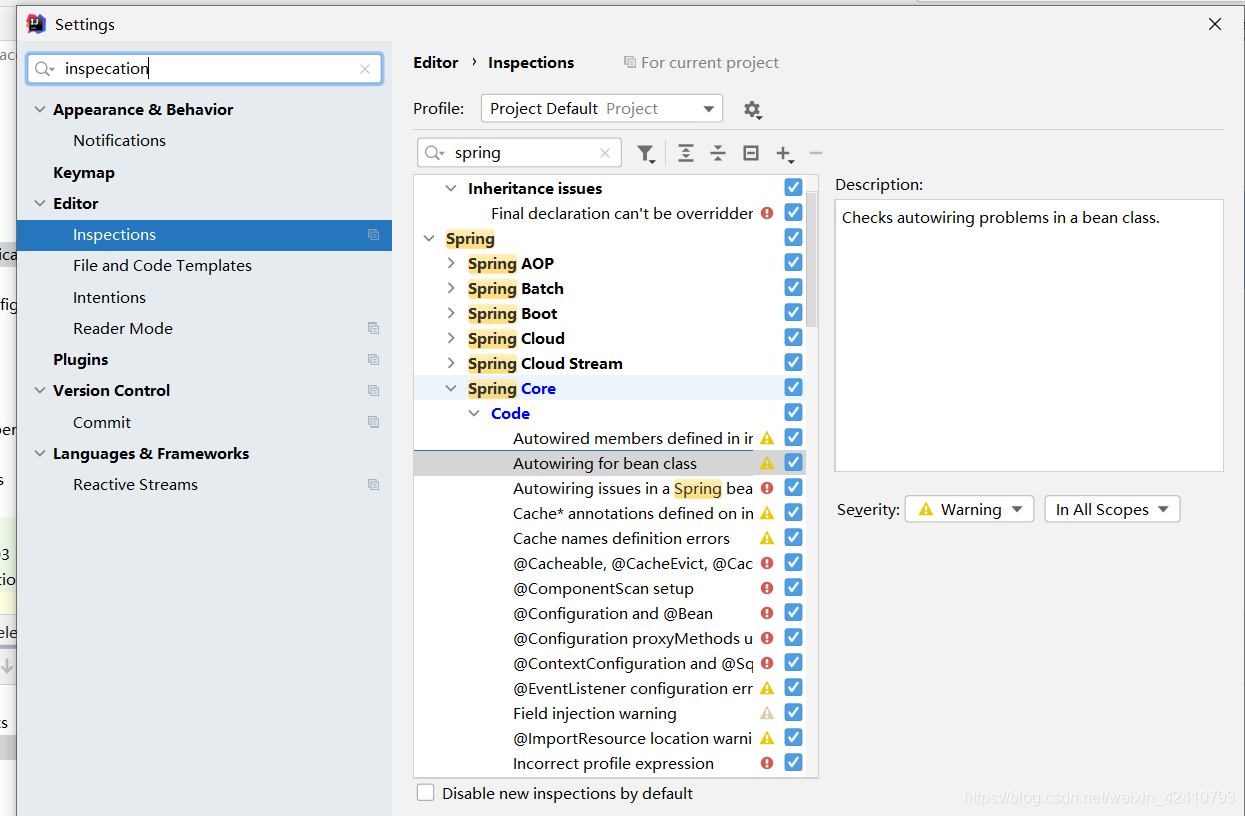Click the project-level icon beside Inspections sidebar item
The width and height of the screenshot is (1245, 816).
(373, 235)
